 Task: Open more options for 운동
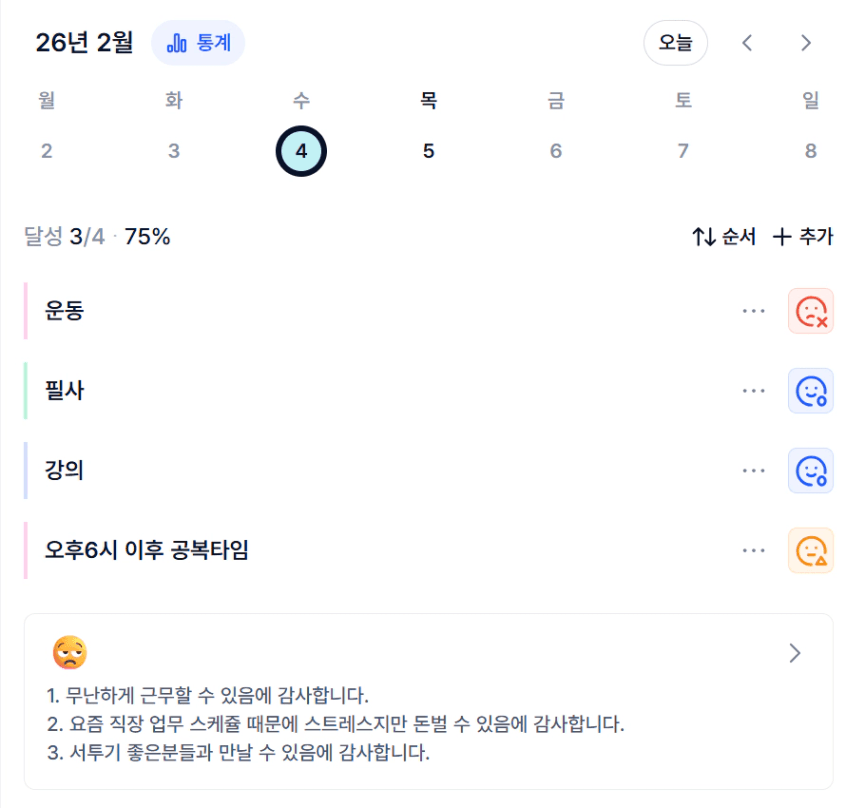tap(753, 311)
